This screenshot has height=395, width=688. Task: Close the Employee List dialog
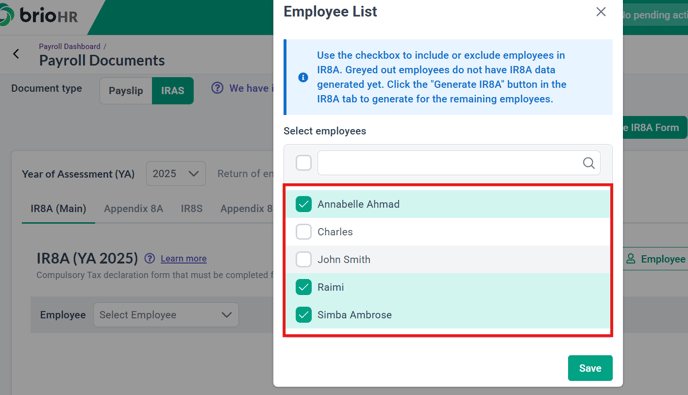click(x=601, y=12)
